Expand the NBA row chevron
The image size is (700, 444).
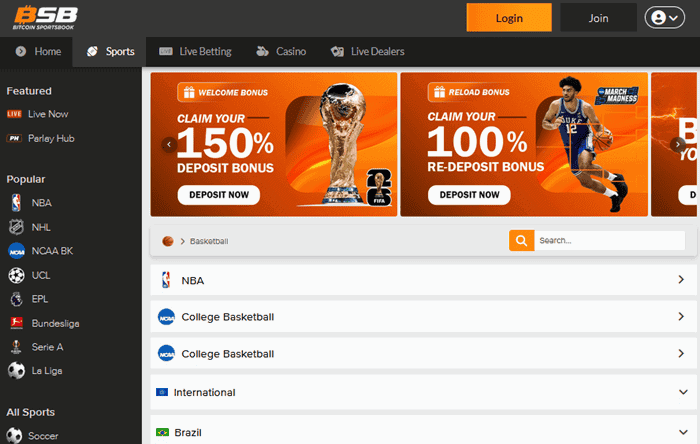point(681,280)
